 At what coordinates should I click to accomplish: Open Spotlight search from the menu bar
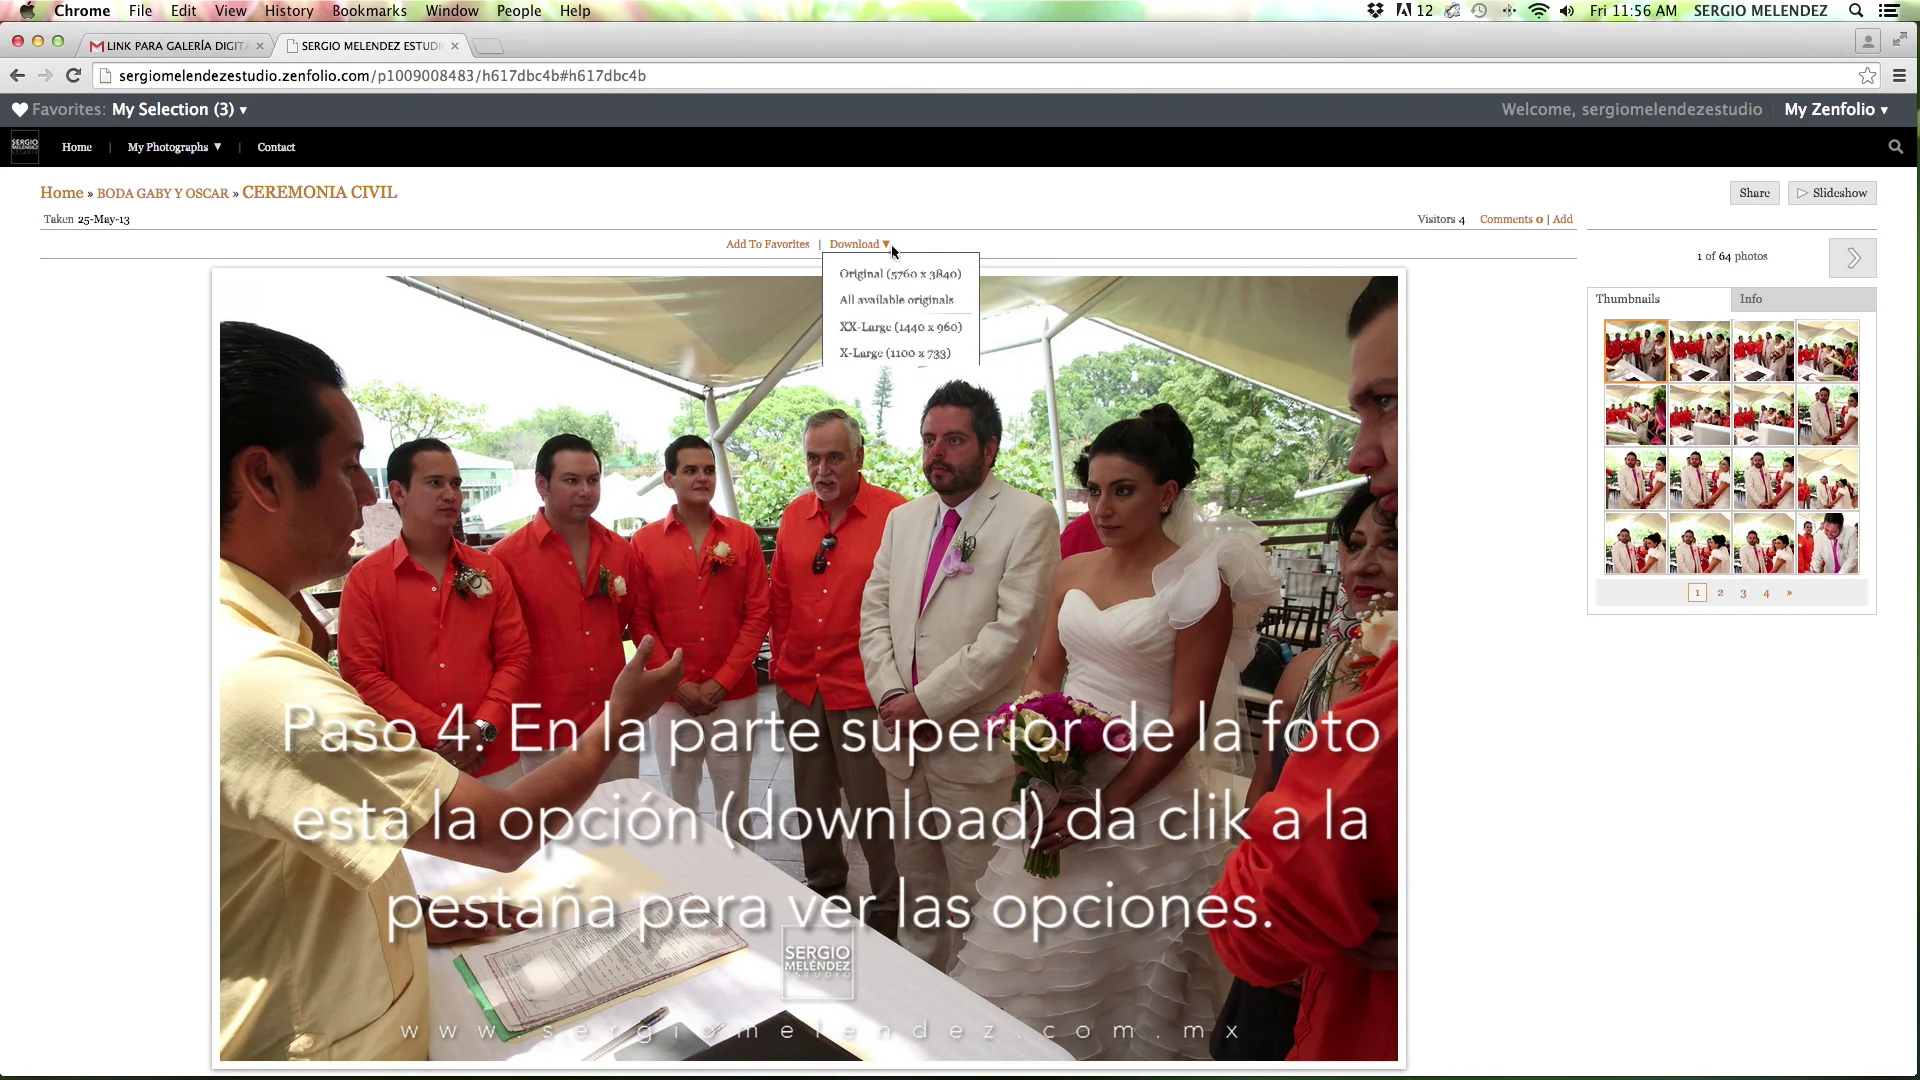click(1856, 11)
